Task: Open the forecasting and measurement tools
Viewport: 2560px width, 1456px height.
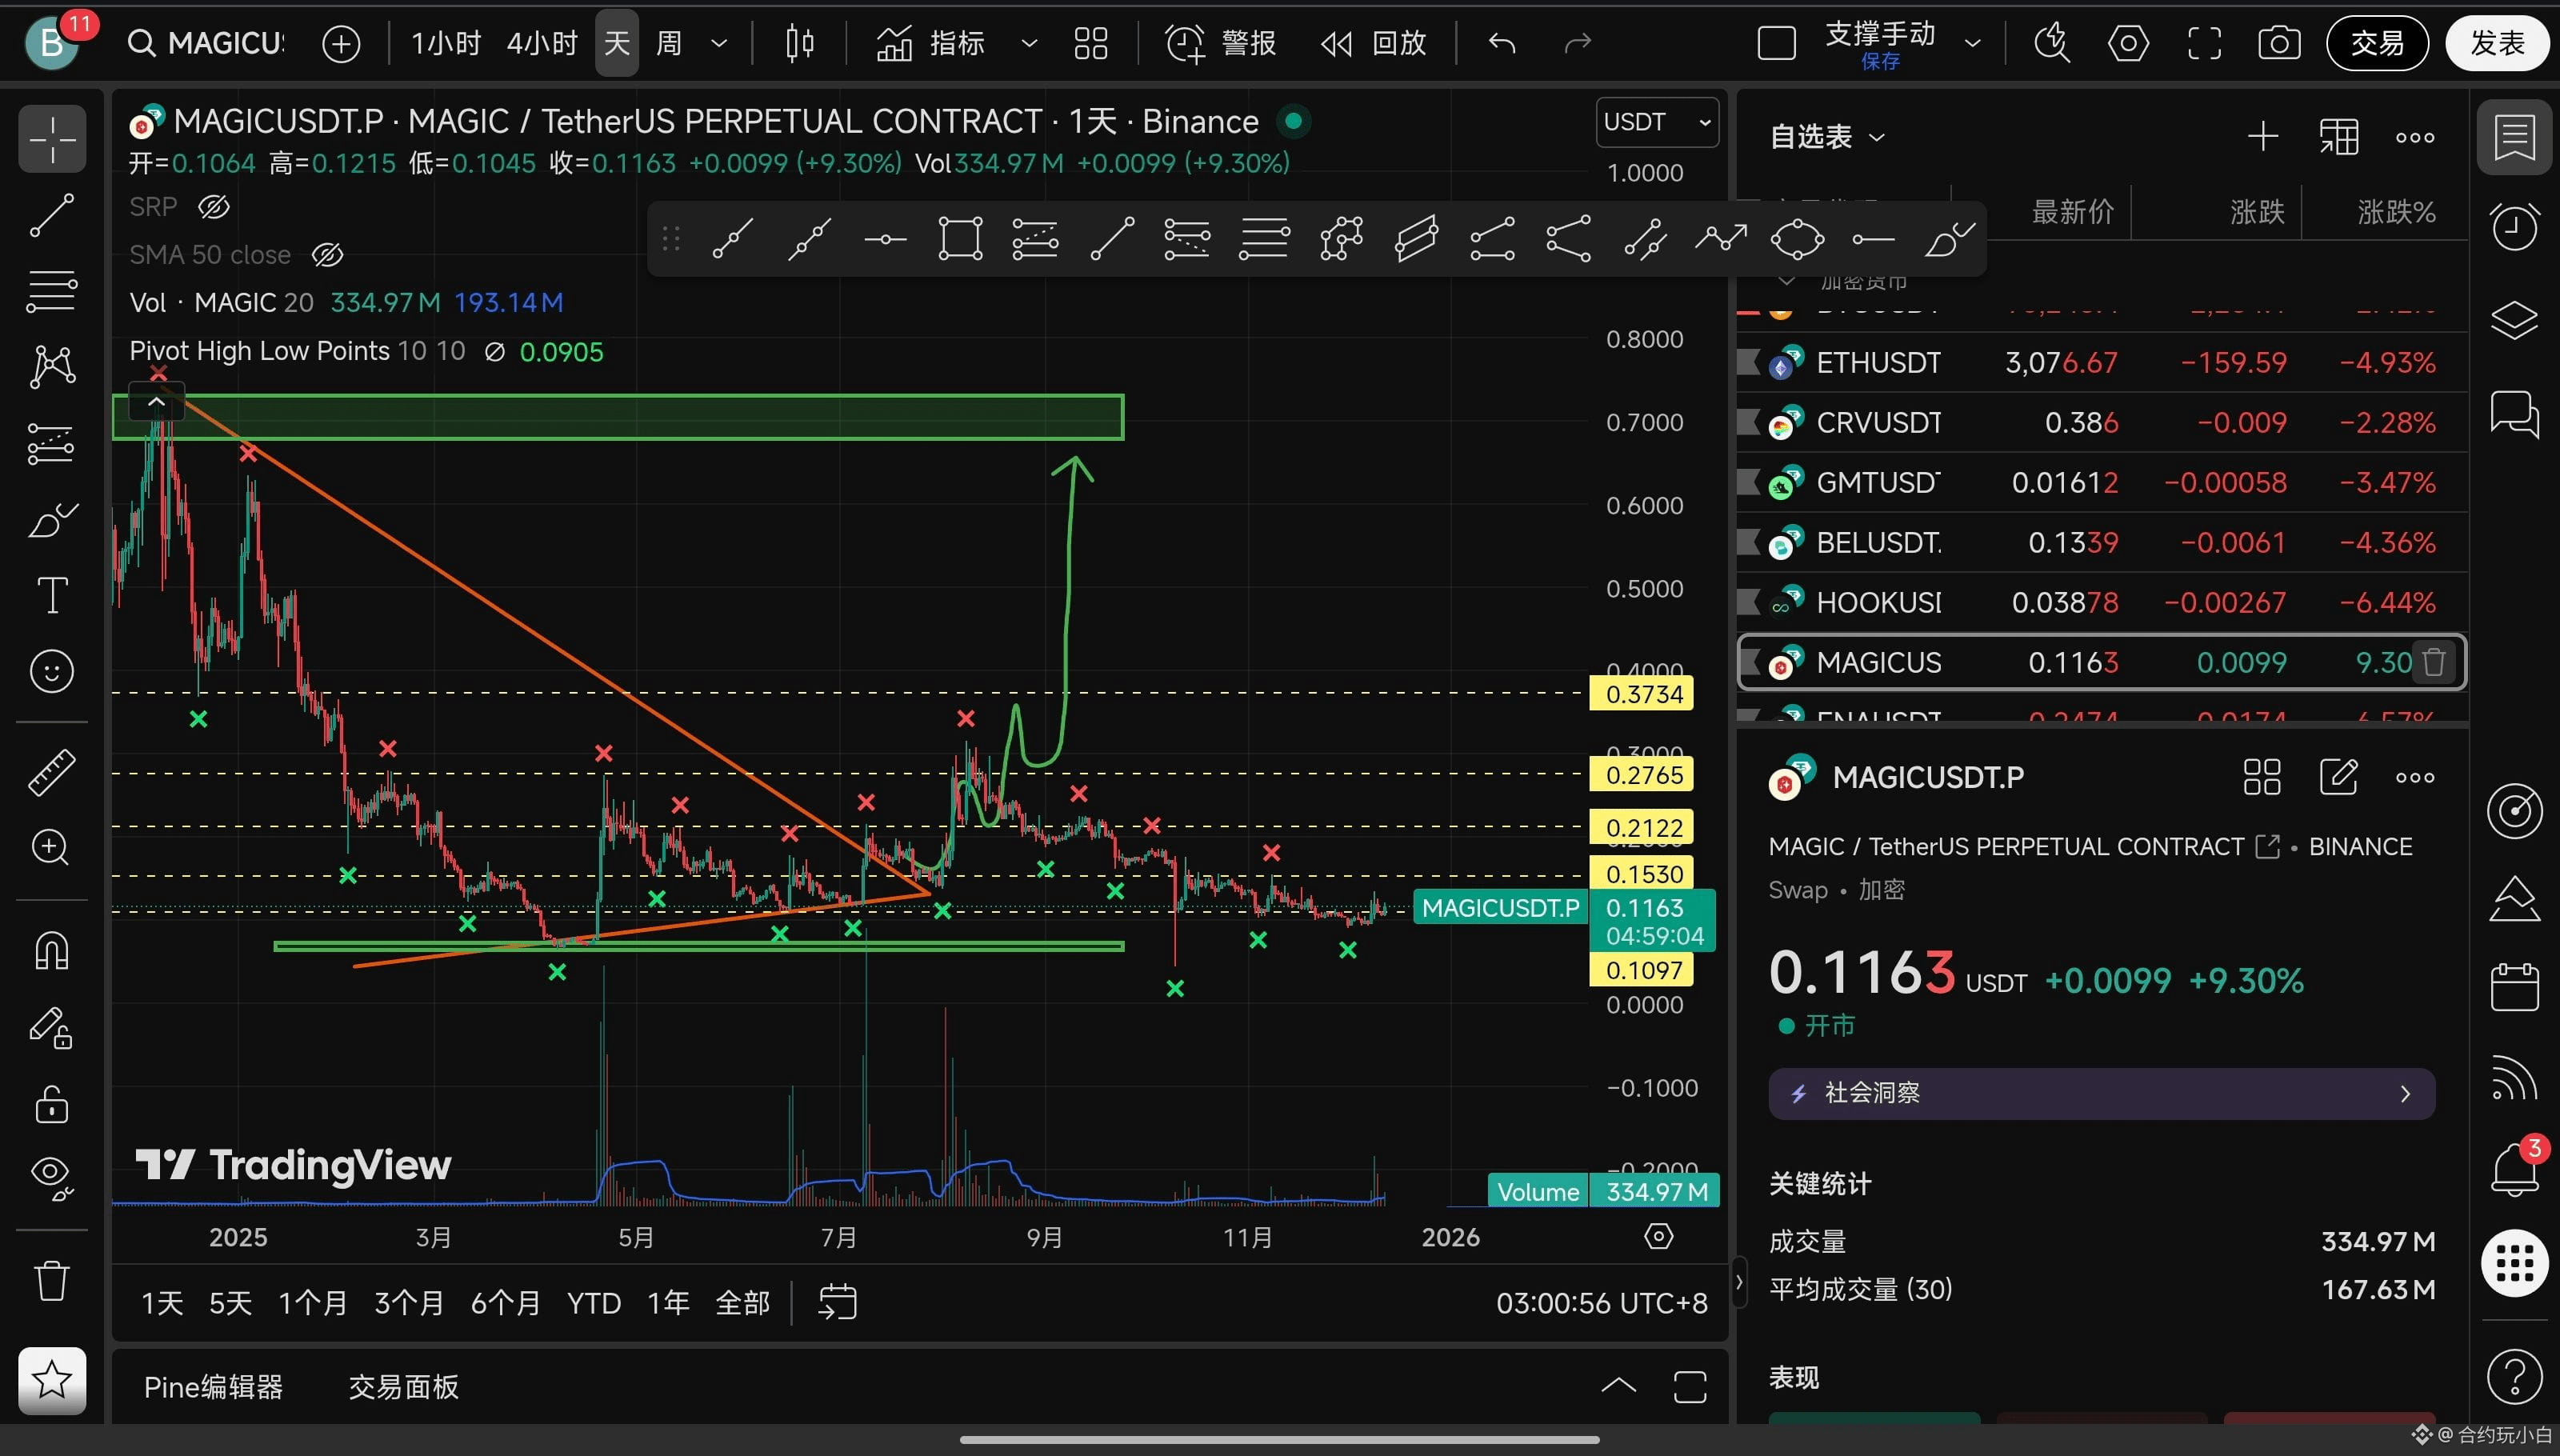Action: click(52, 443)
